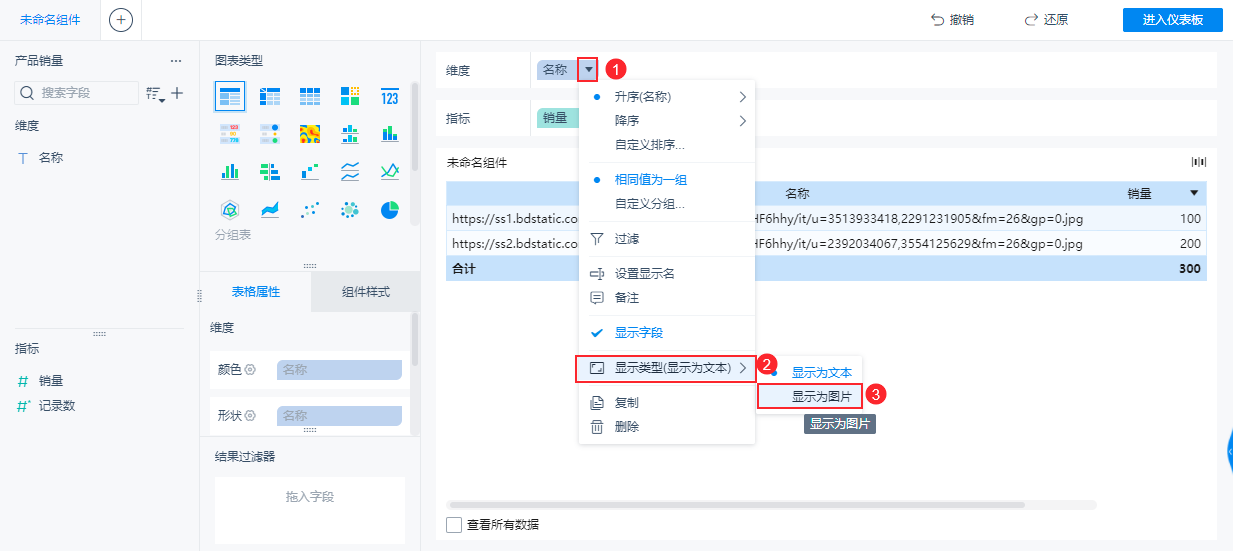Screen dimensions: 1233x551
Task: Click the 销量 pill in 指标 row
Action: click(558, 118)
